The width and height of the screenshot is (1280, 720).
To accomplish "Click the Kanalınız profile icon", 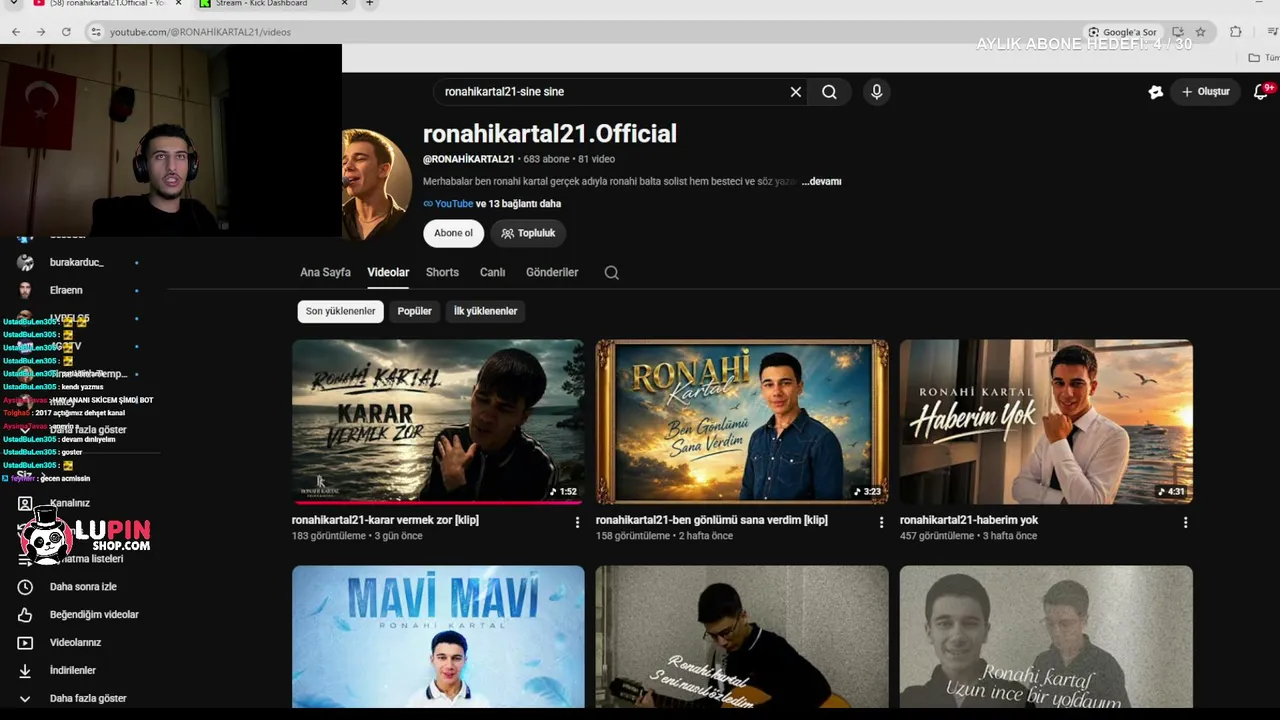I will [x=25, y=503].
